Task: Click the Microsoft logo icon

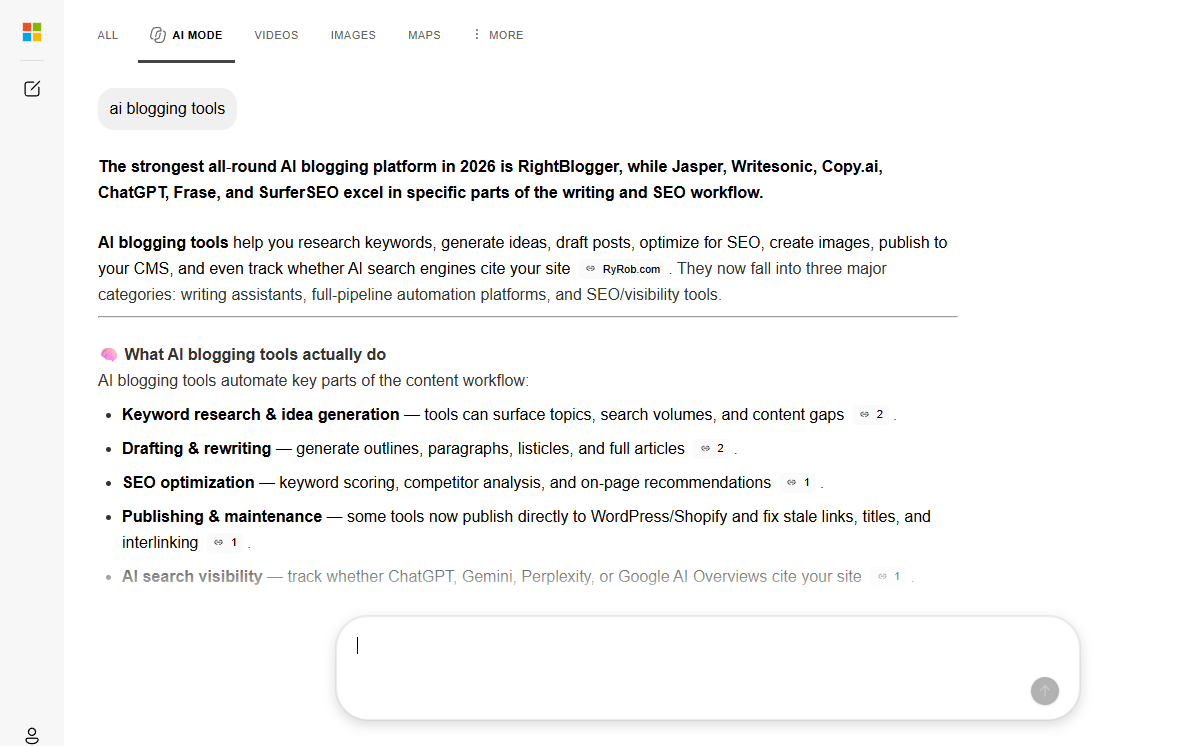Action: tap(32, 32)
